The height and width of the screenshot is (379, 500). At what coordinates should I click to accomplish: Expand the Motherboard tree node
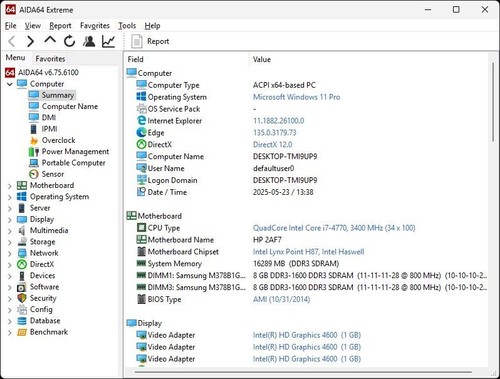(10, 186)
